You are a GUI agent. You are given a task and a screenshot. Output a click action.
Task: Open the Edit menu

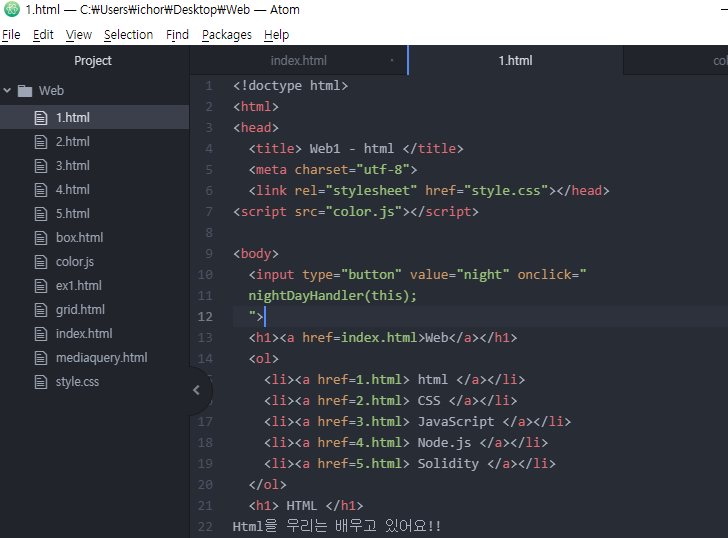tap(43, 35)
